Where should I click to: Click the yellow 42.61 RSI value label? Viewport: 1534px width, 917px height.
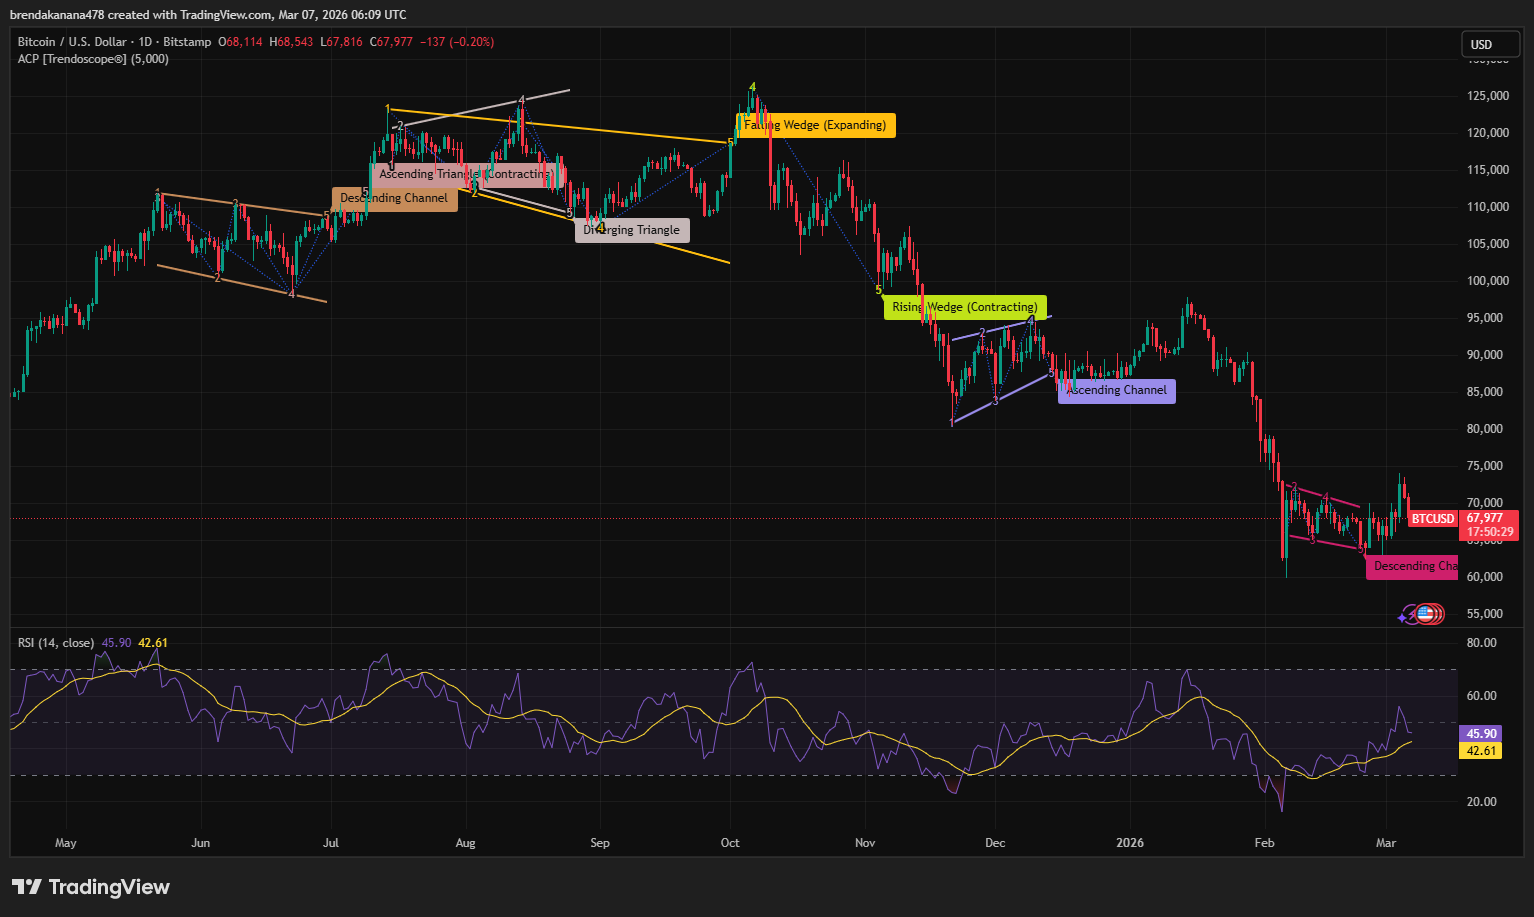coord(1481,750)
